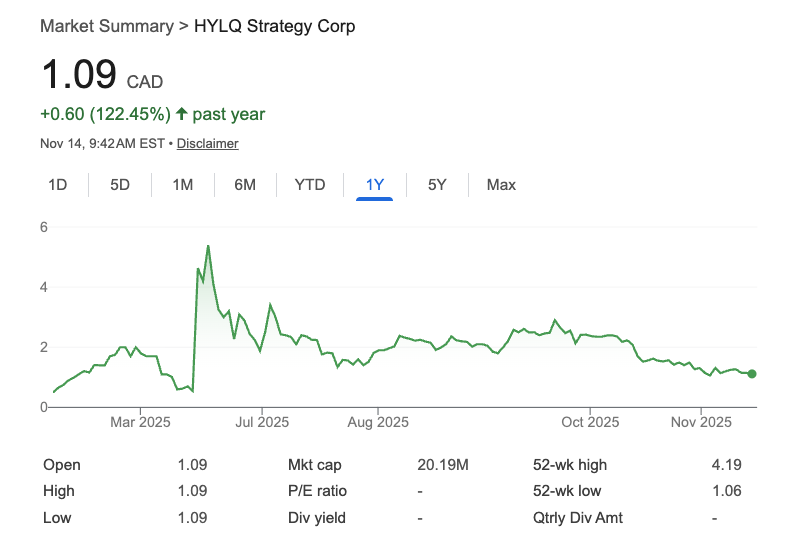Click the Market Summary breadcrumb
Viewport: 795px width, 540px height.
(x=106, y=26)
